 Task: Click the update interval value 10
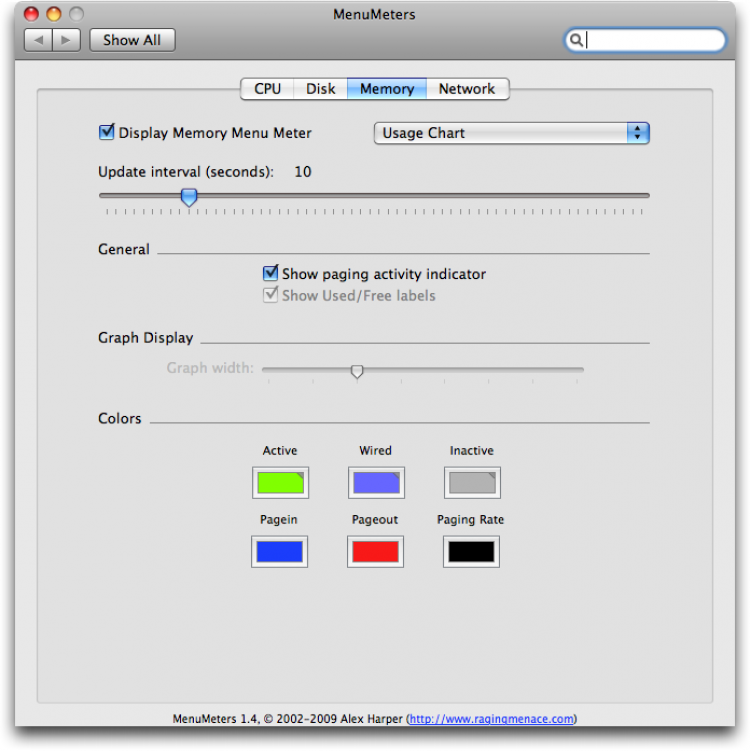(303, 171)
